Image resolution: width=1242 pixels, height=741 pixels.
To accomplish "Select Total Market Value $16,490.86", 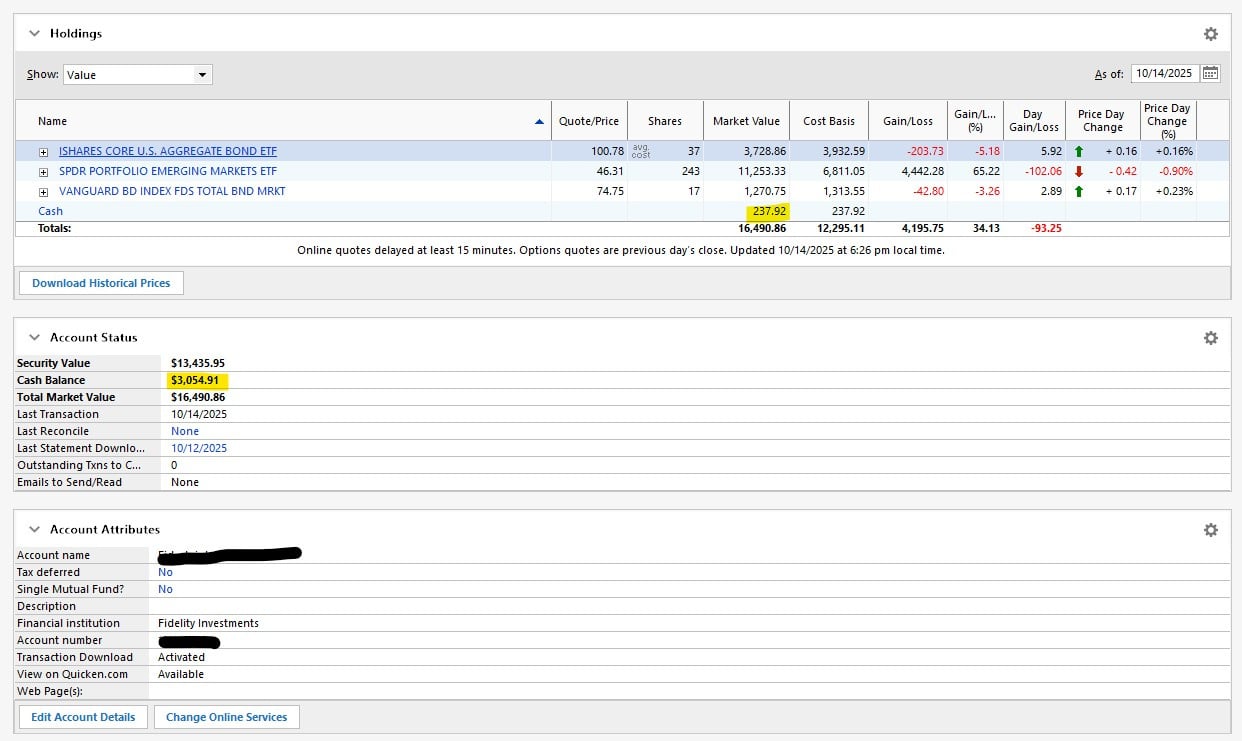I will point(198,397).
